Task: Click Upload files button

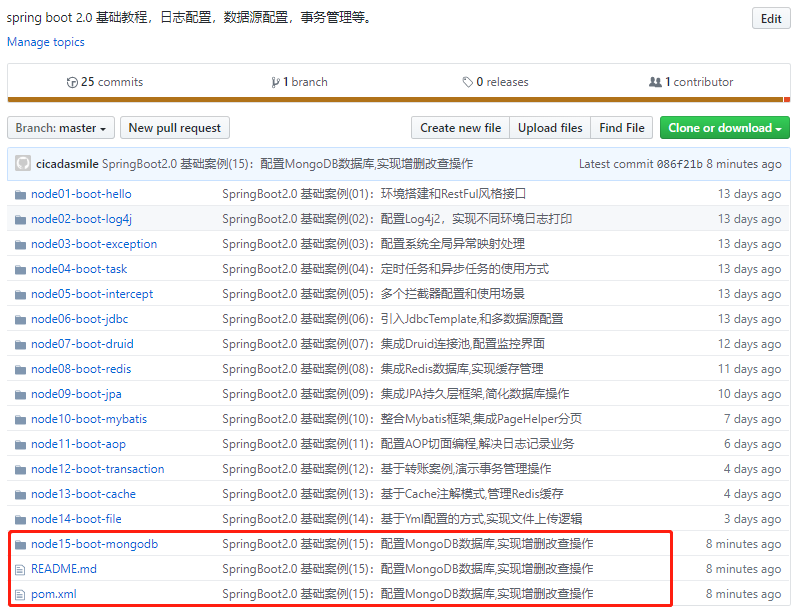Action: (550, 127)
